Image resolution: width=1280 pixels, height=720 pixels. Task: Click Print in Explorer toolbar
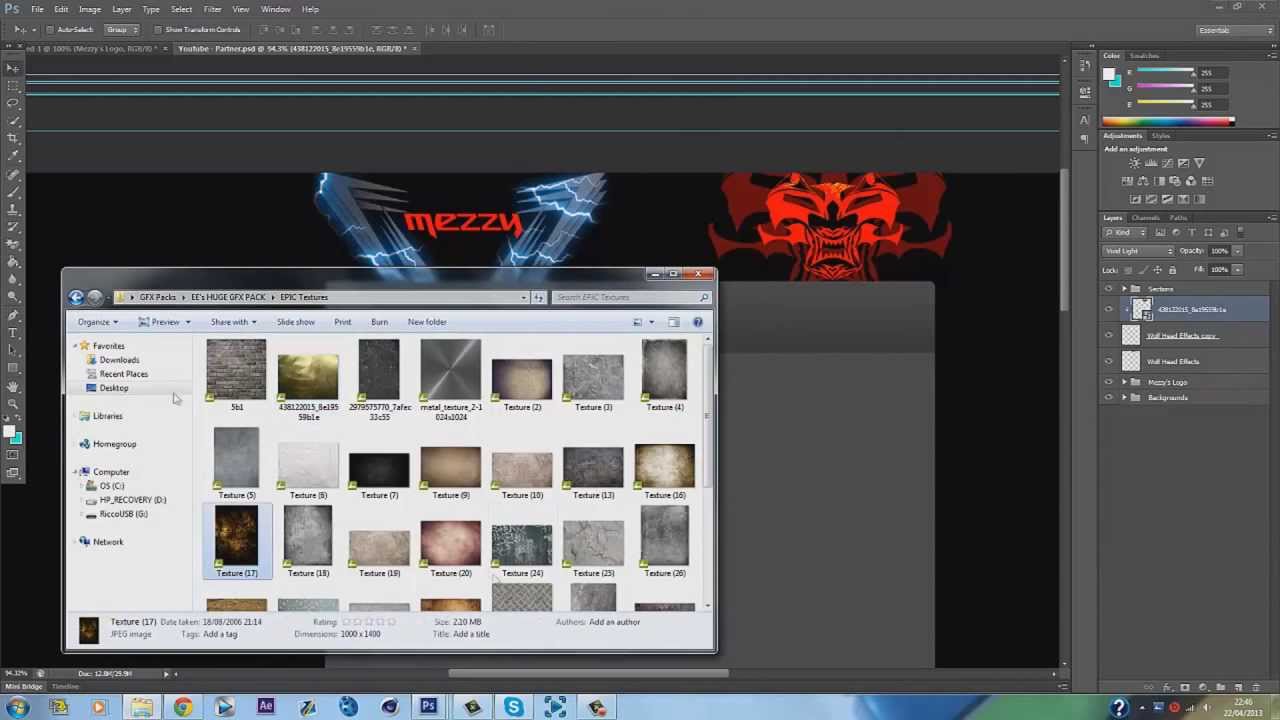(342, 322)
